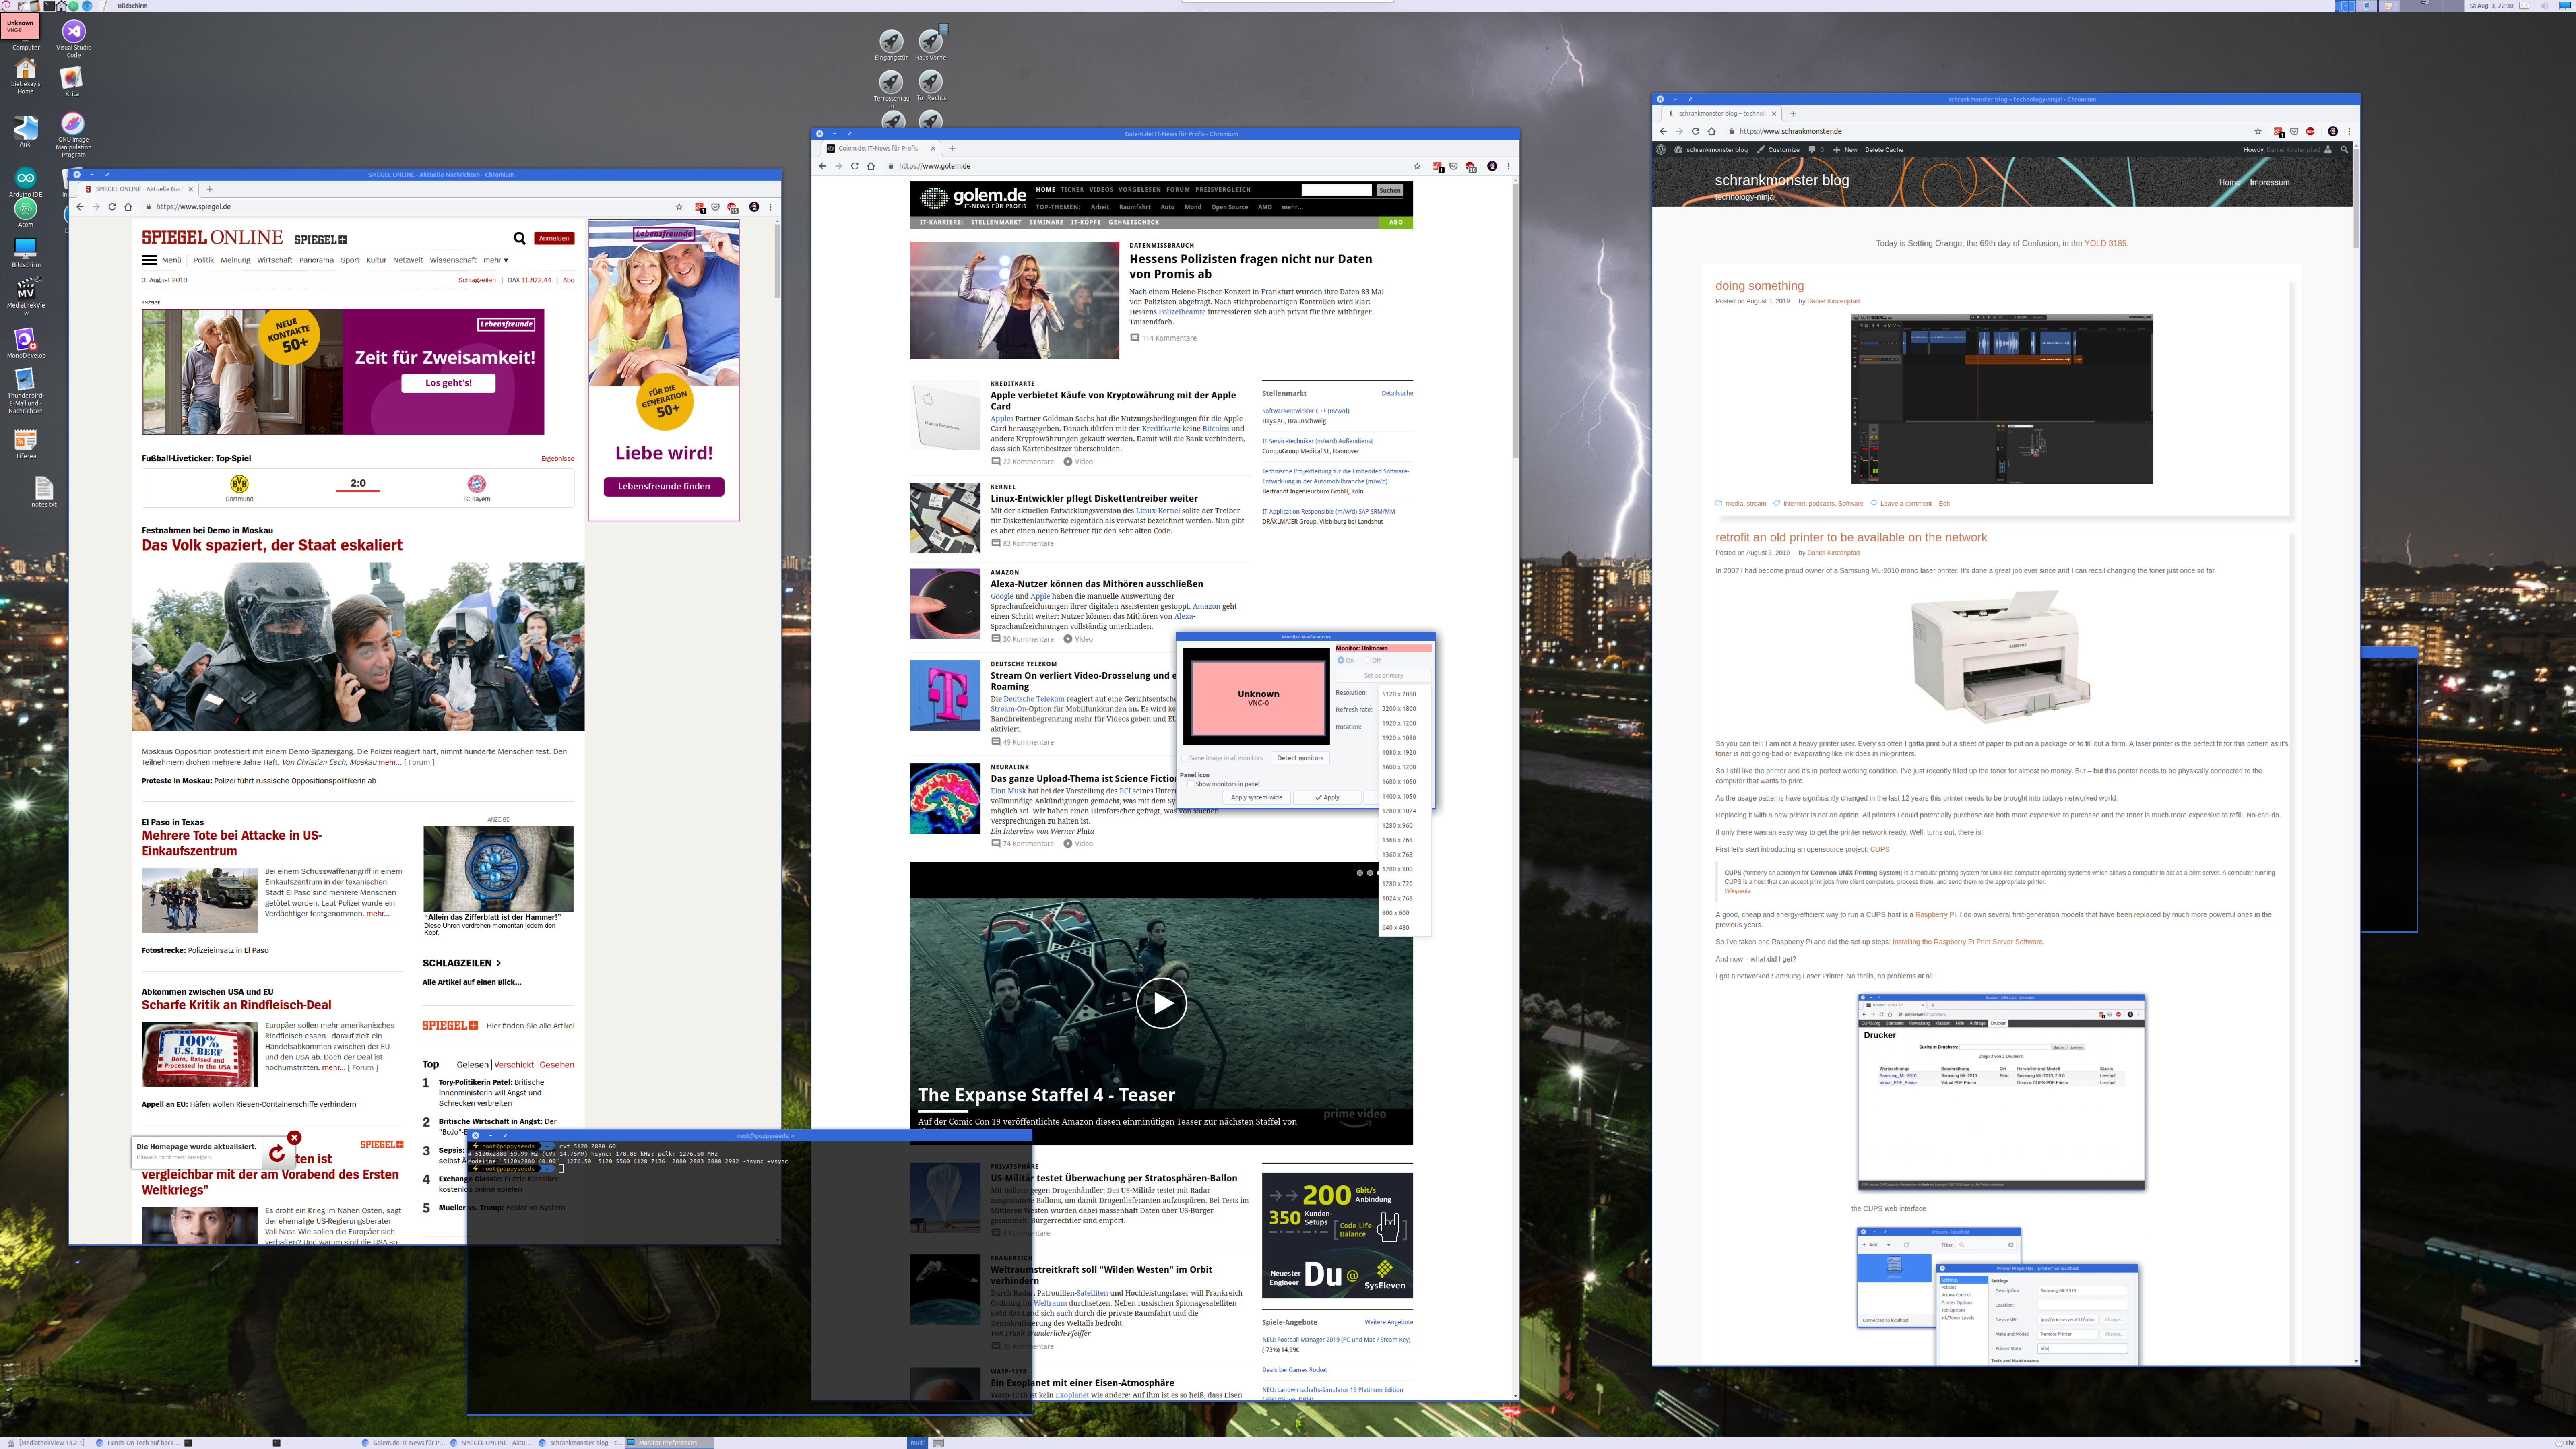The image size is (2576, 1449).
Task: Click Unknown VNC-0 monitor preview rectangle
Action: point(1258,698)
